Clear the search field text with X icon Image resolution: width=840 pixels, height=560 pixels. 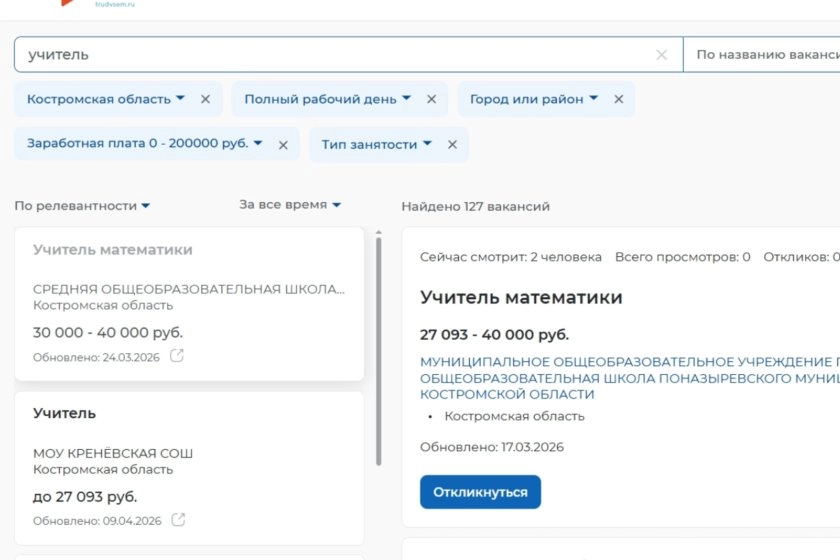click(661, 55)
